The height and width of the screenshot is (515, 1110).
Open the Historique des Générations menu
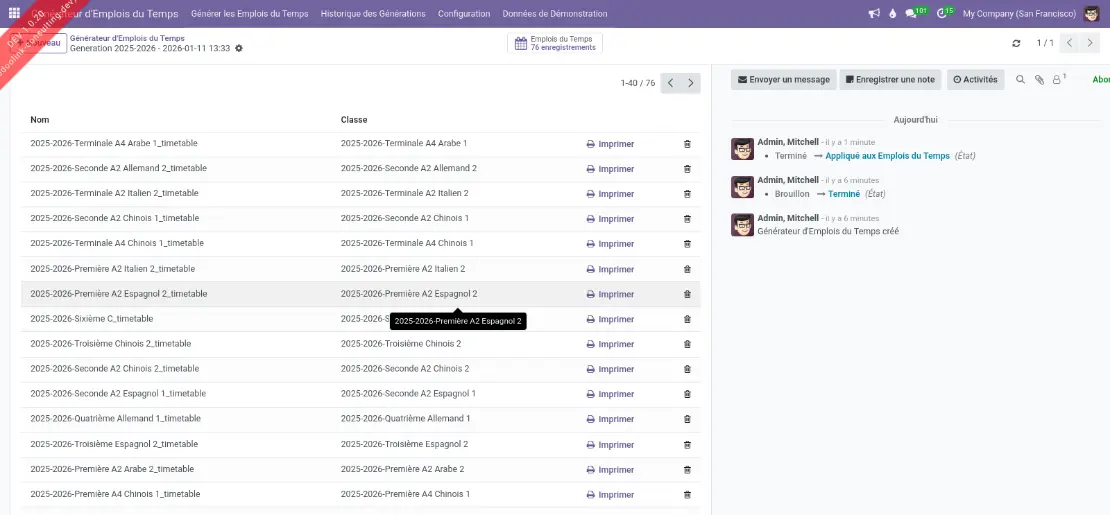pyautogui.click(x=373, y=14)
